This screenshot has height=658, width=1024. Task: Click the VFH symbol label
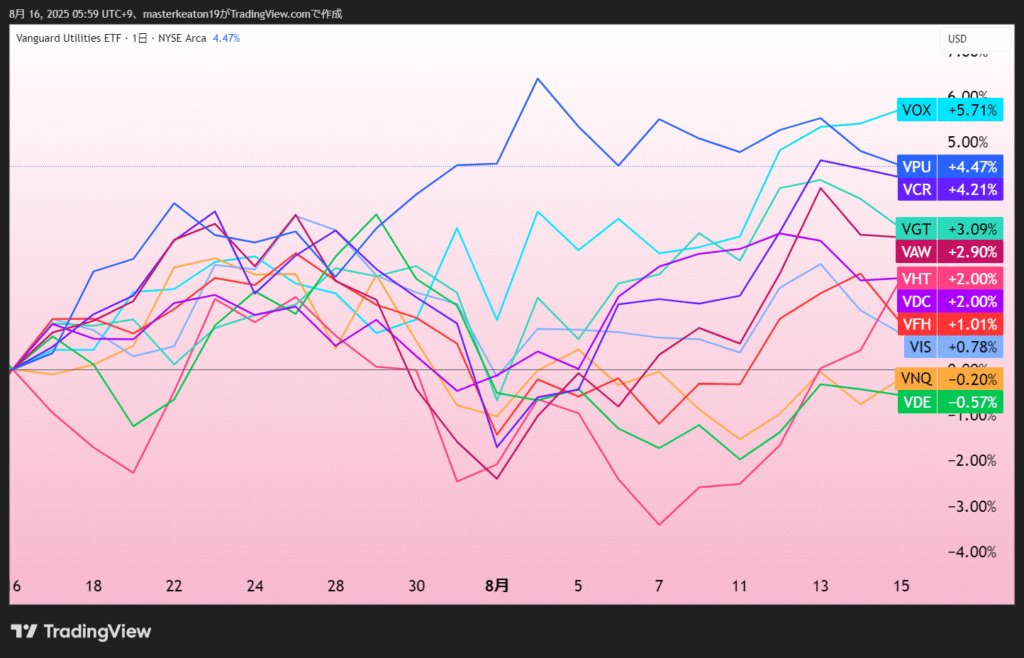tap(917, 324)
